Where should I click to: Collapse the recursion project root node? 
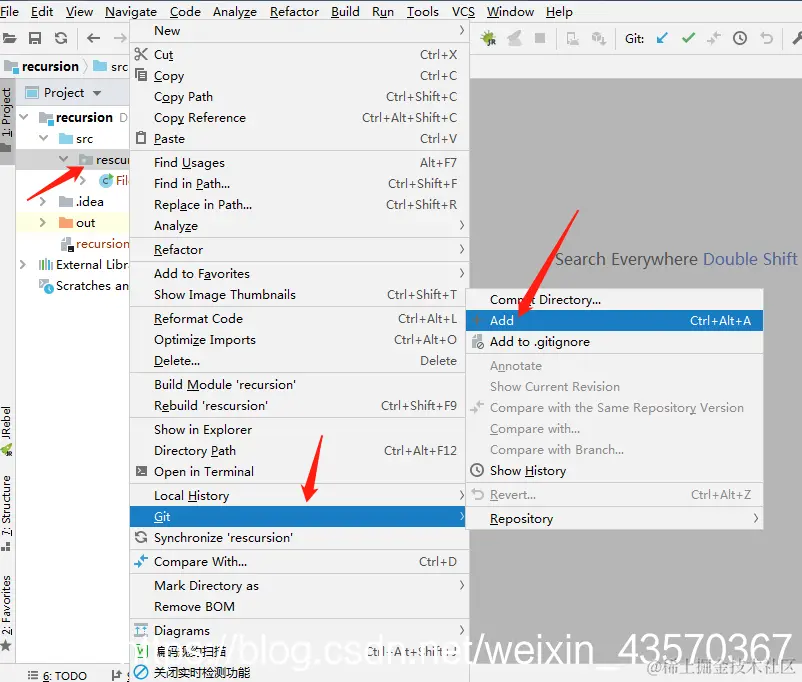pos(24,117)
